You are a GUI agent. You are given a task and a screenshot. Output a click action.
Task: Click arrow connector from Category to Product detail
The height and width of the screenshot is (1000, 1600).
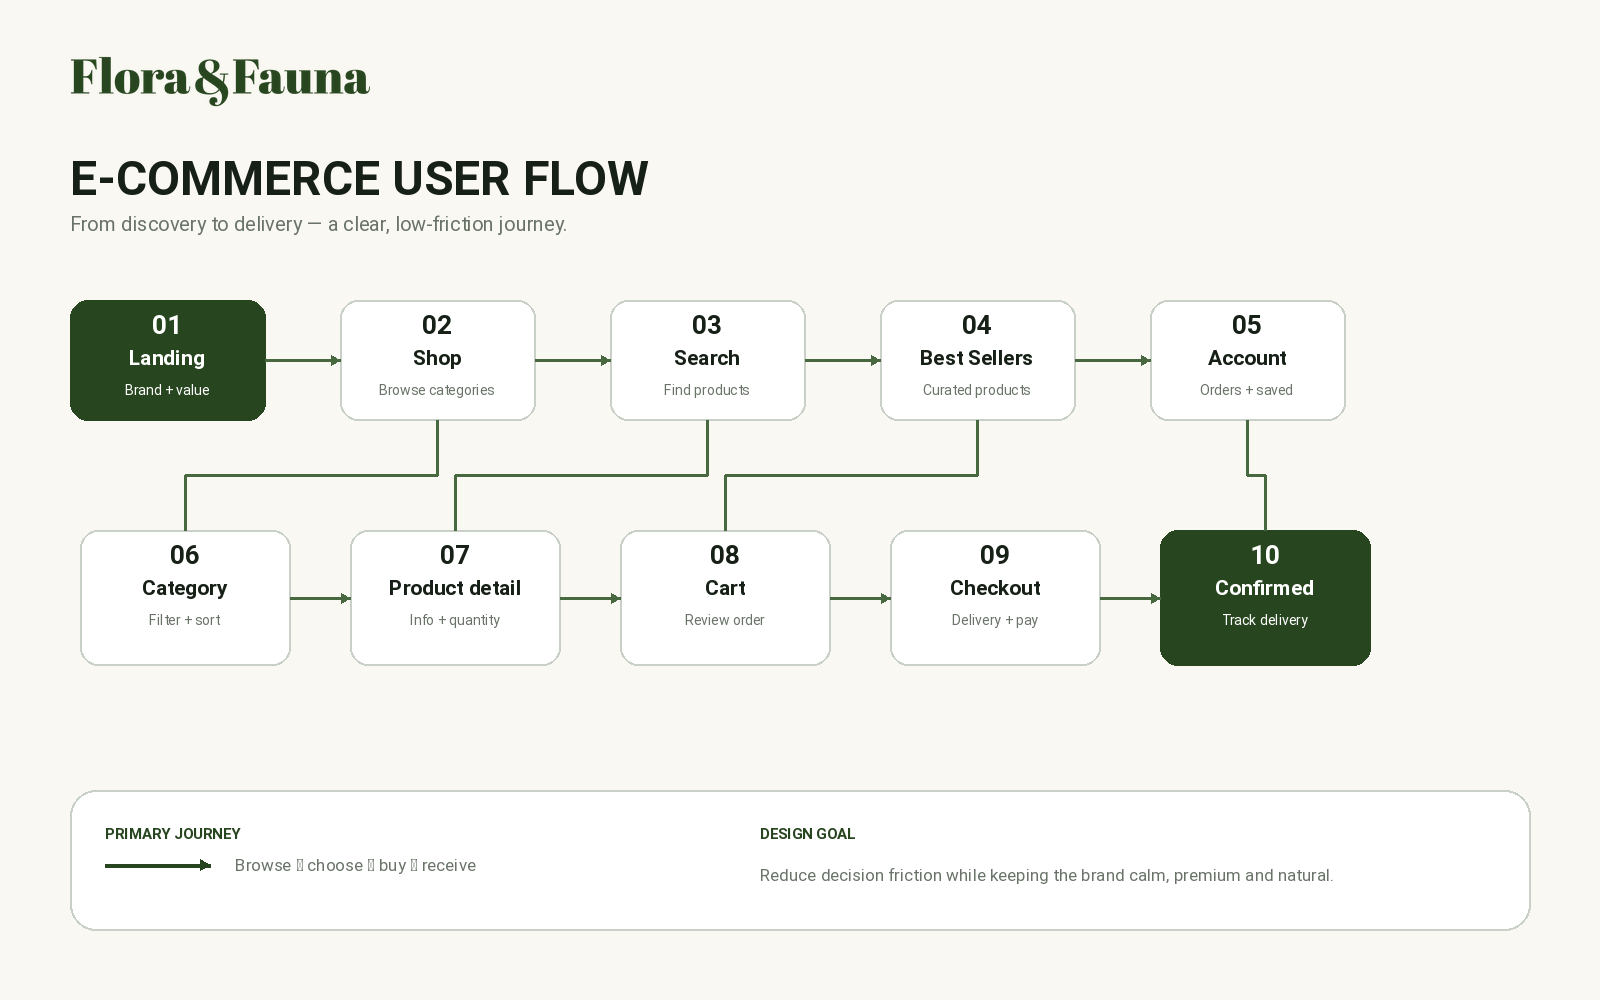(x=321, y=598)
